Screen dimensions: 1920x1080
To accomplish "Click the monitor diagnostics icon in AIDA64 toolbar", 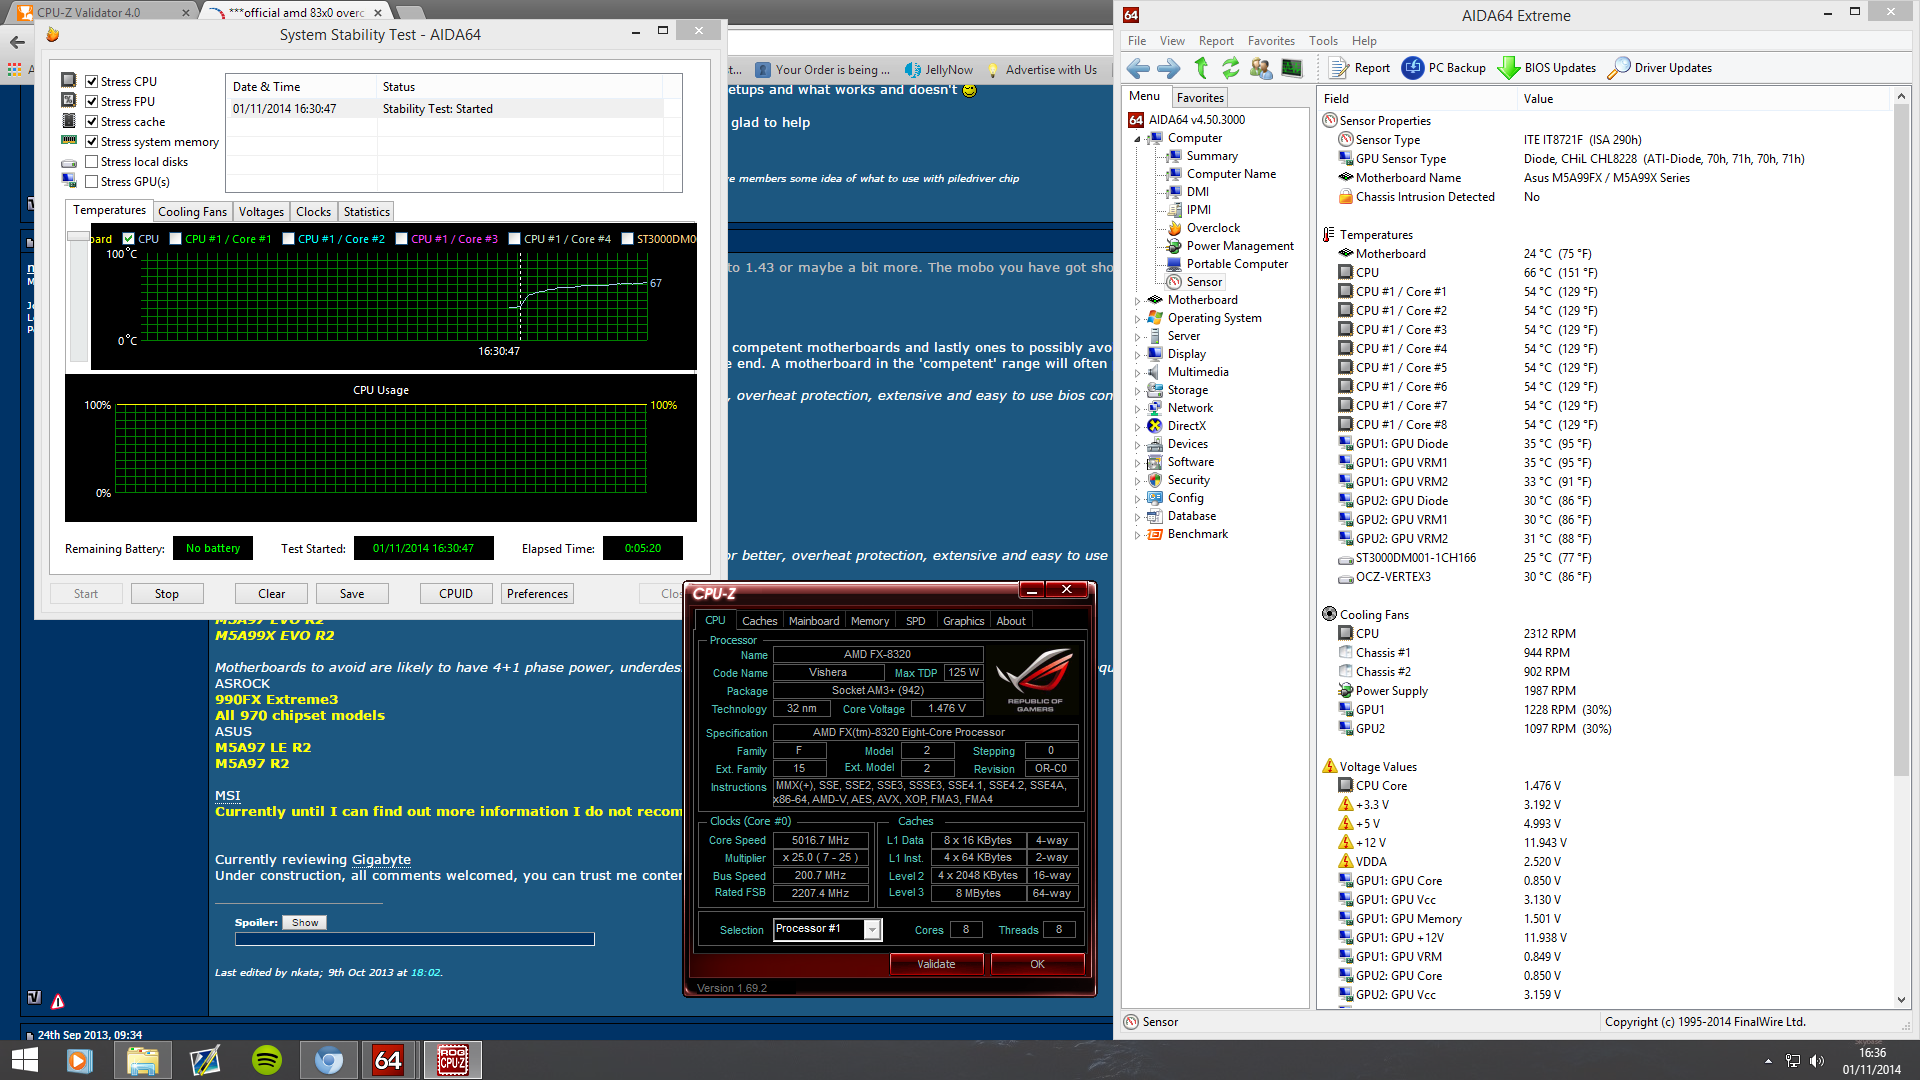I will click(1292, 68).
